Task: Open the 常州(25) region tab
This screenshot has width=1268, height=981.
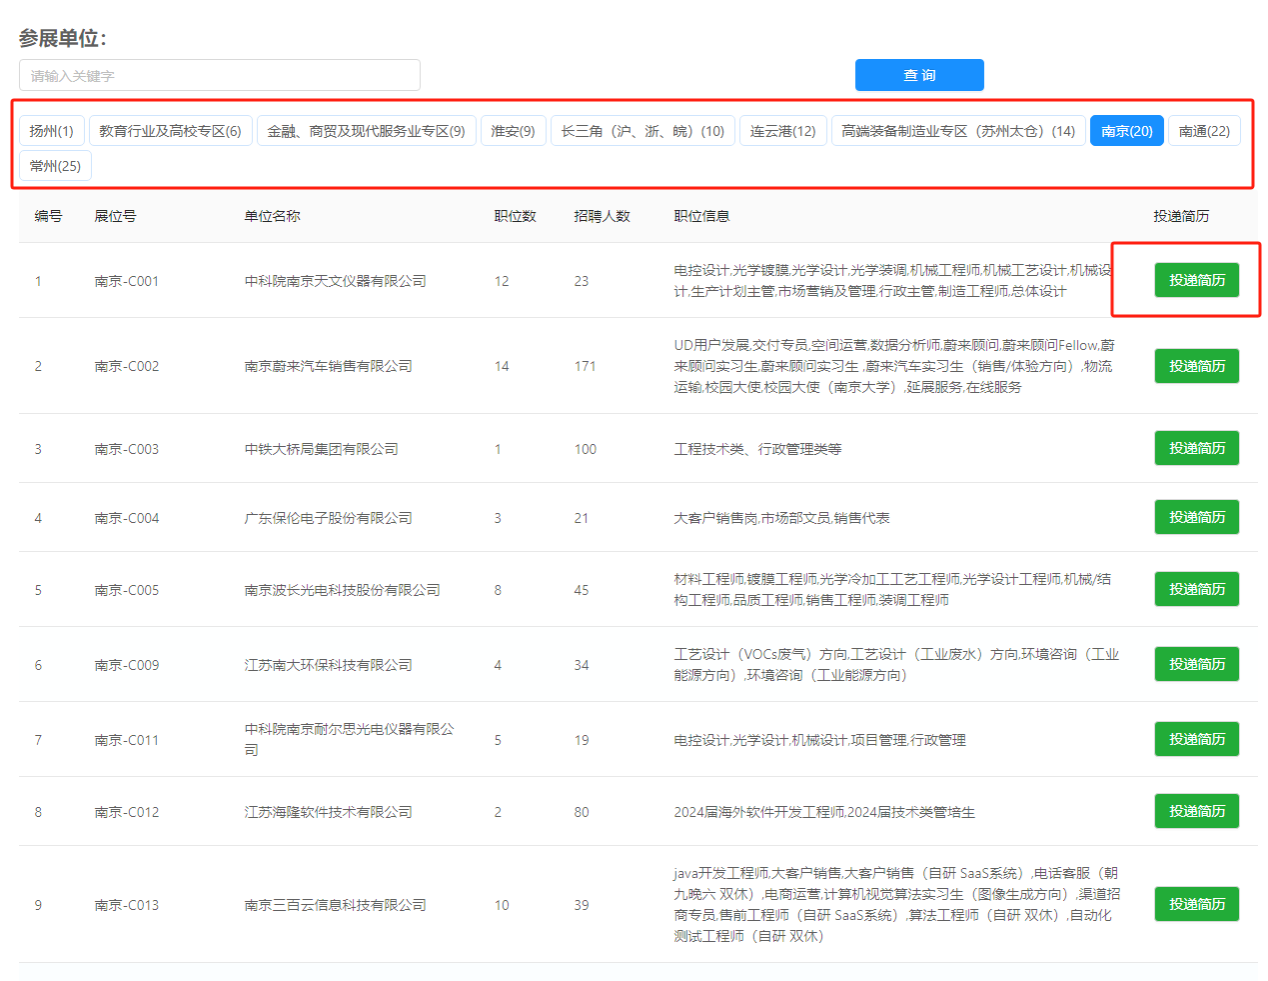Action: [55, 166]
